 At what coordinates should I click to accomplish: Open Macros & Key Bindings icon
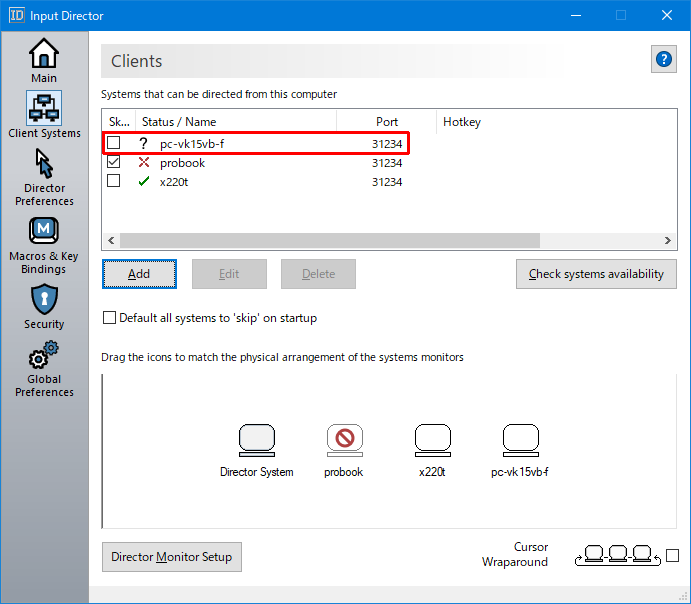pyautogui.click(x=44, y=231)
